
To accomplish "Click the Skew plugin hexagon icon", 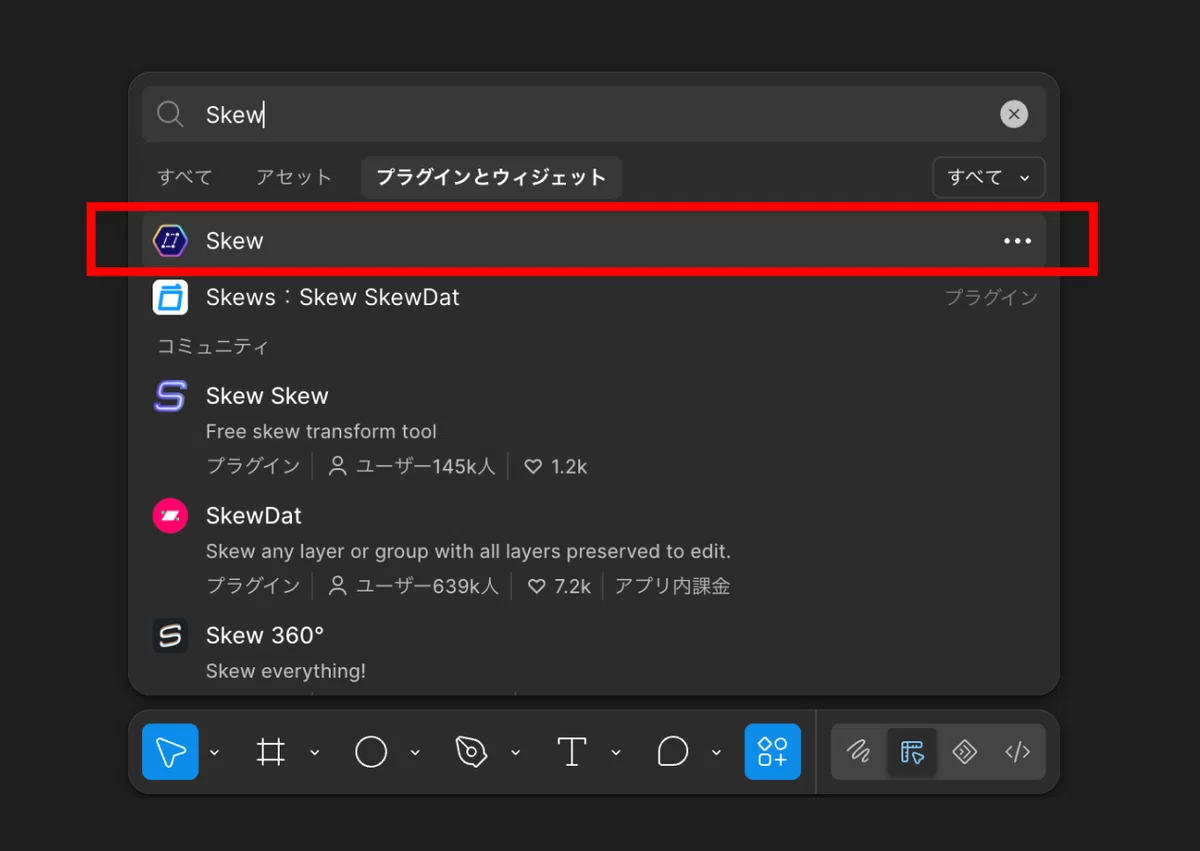I will coord(170,241).
